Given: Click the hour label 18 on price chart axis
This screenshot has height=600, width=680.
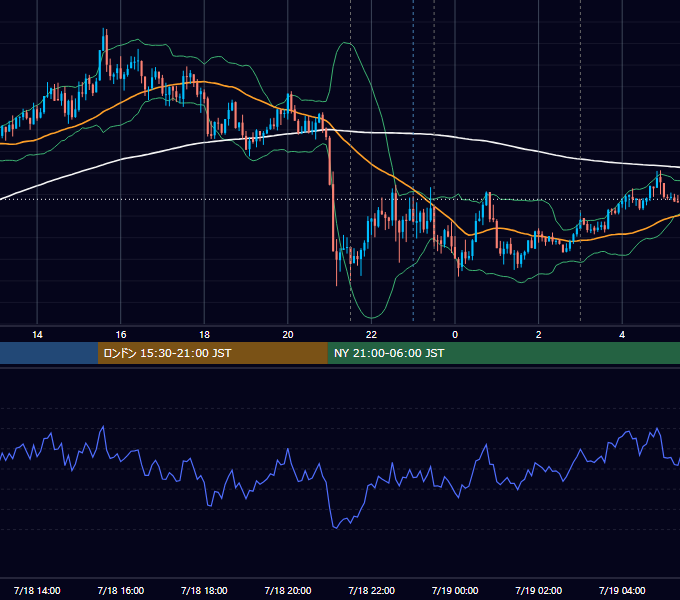Looking at the screenshot, I should 204,335.
